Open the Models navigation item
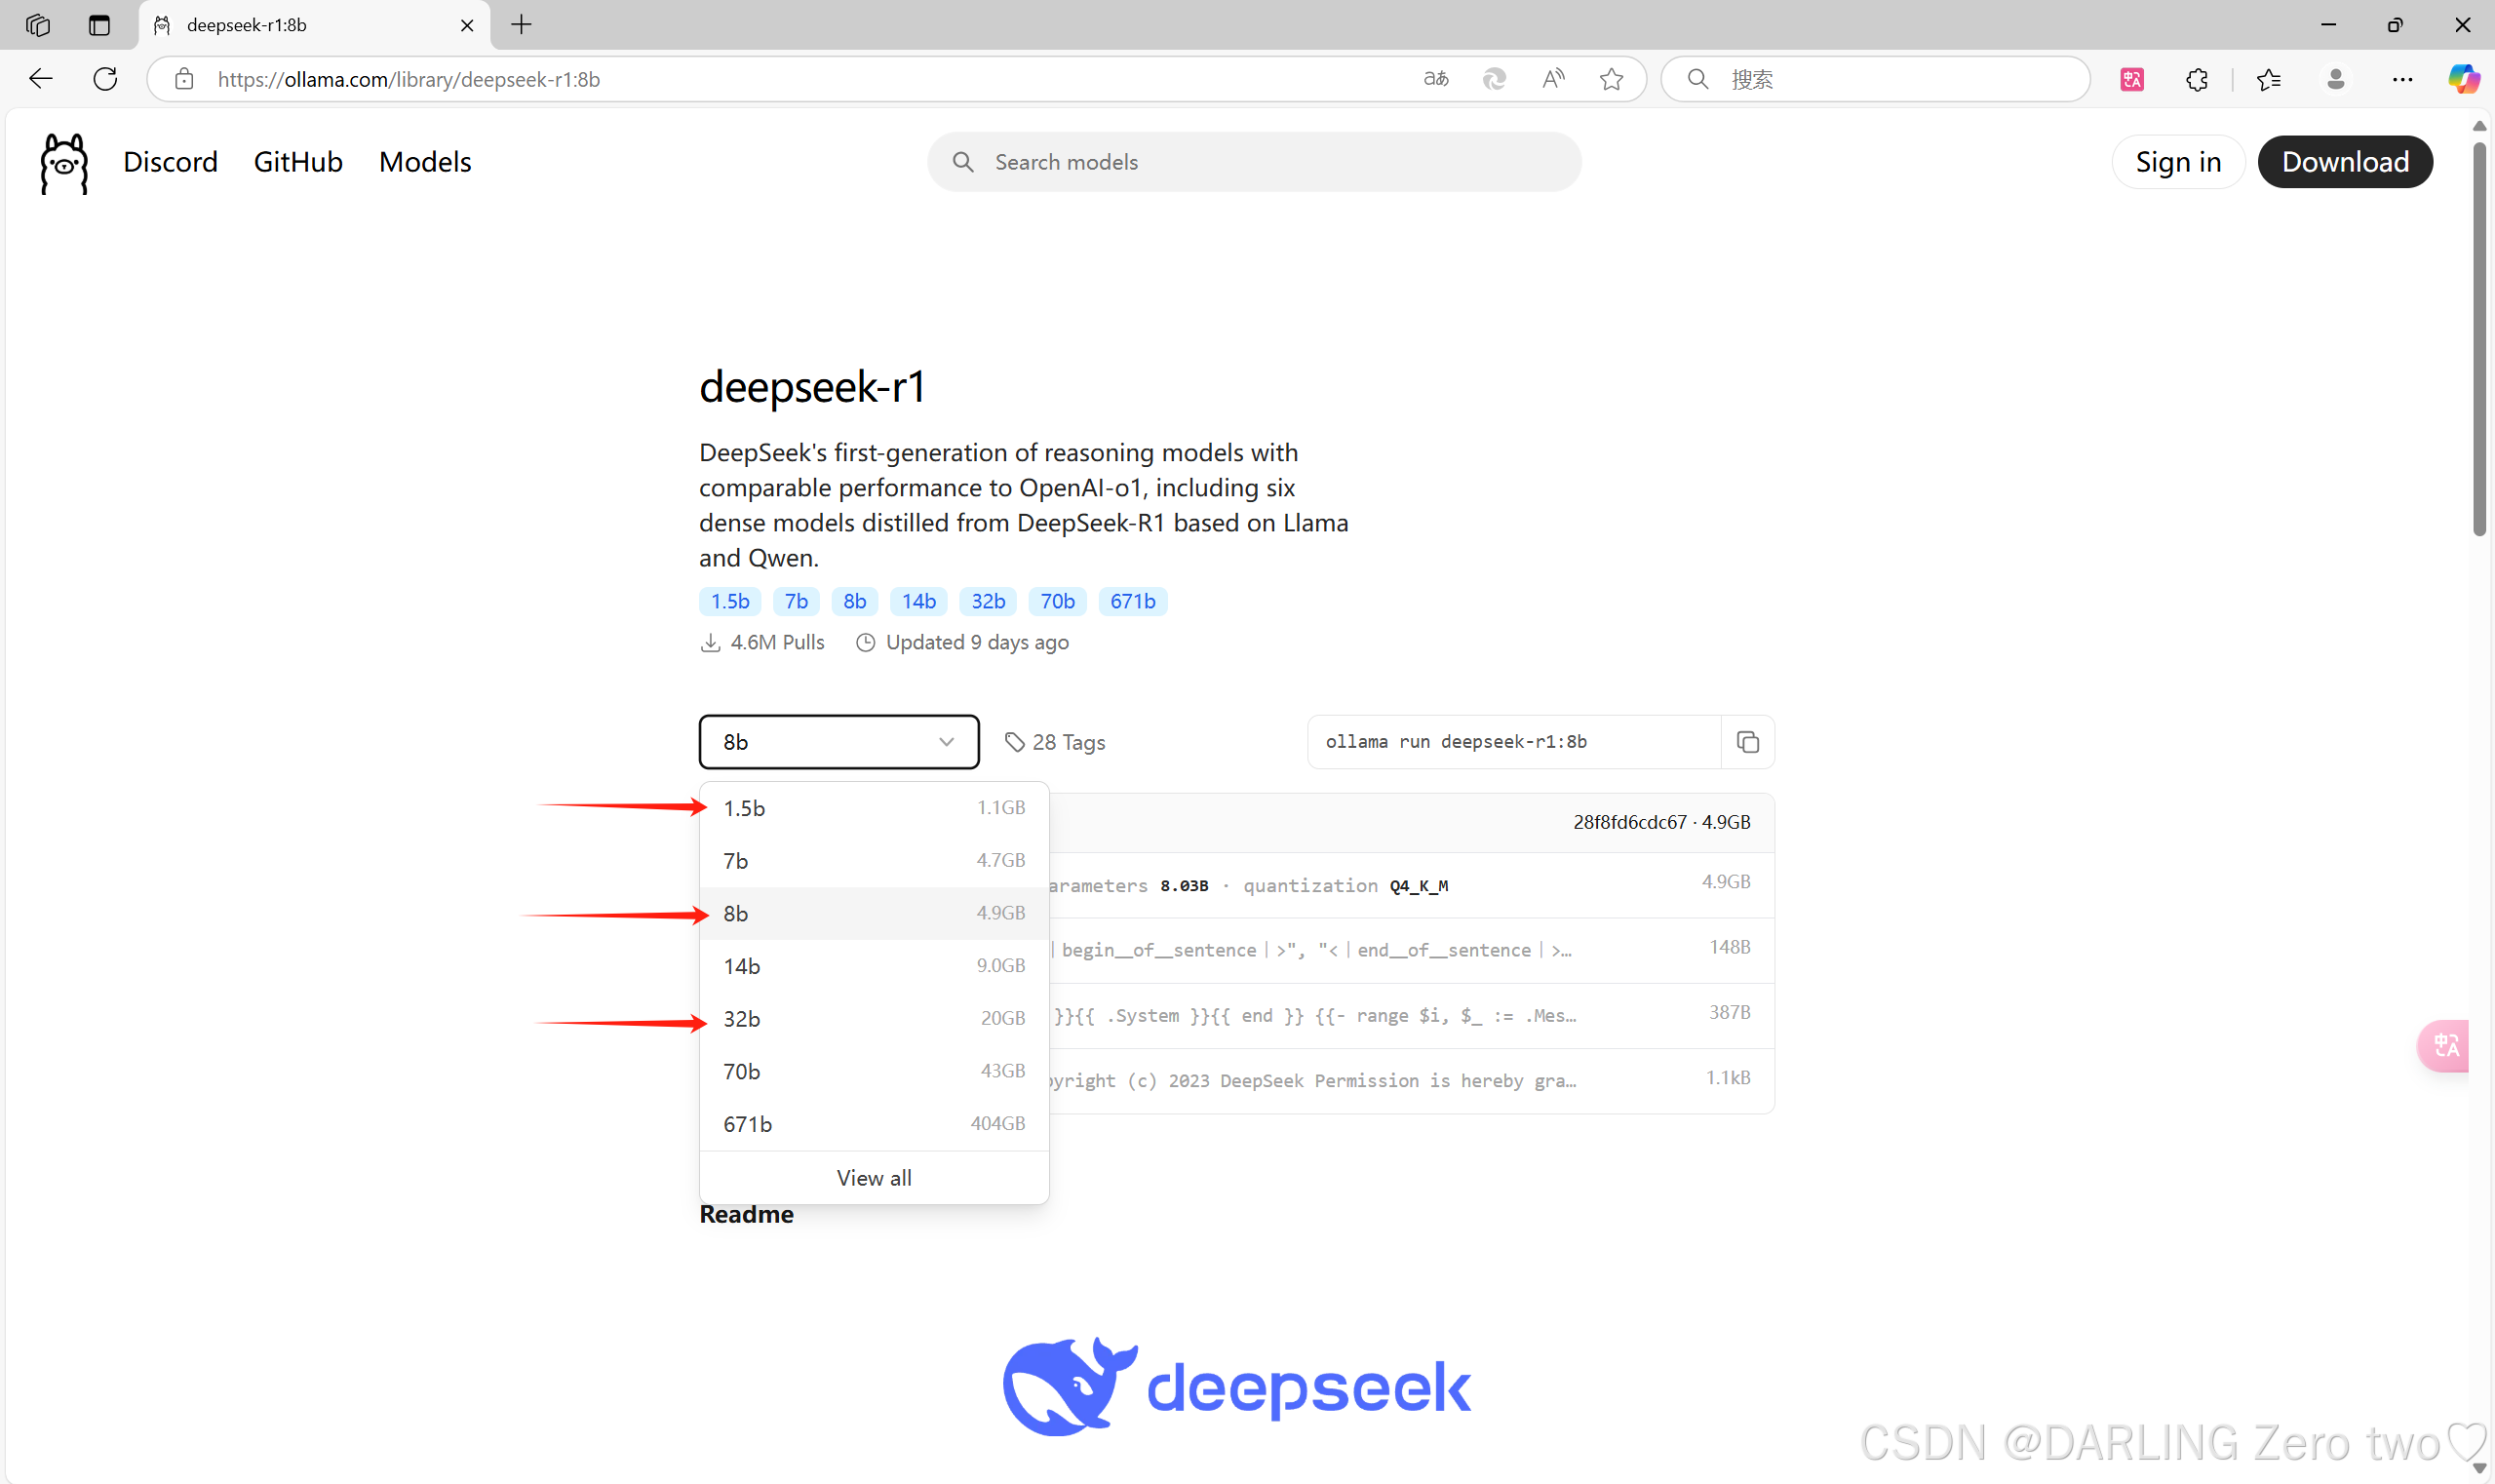 pyautogui.click(x=425, y=162)
